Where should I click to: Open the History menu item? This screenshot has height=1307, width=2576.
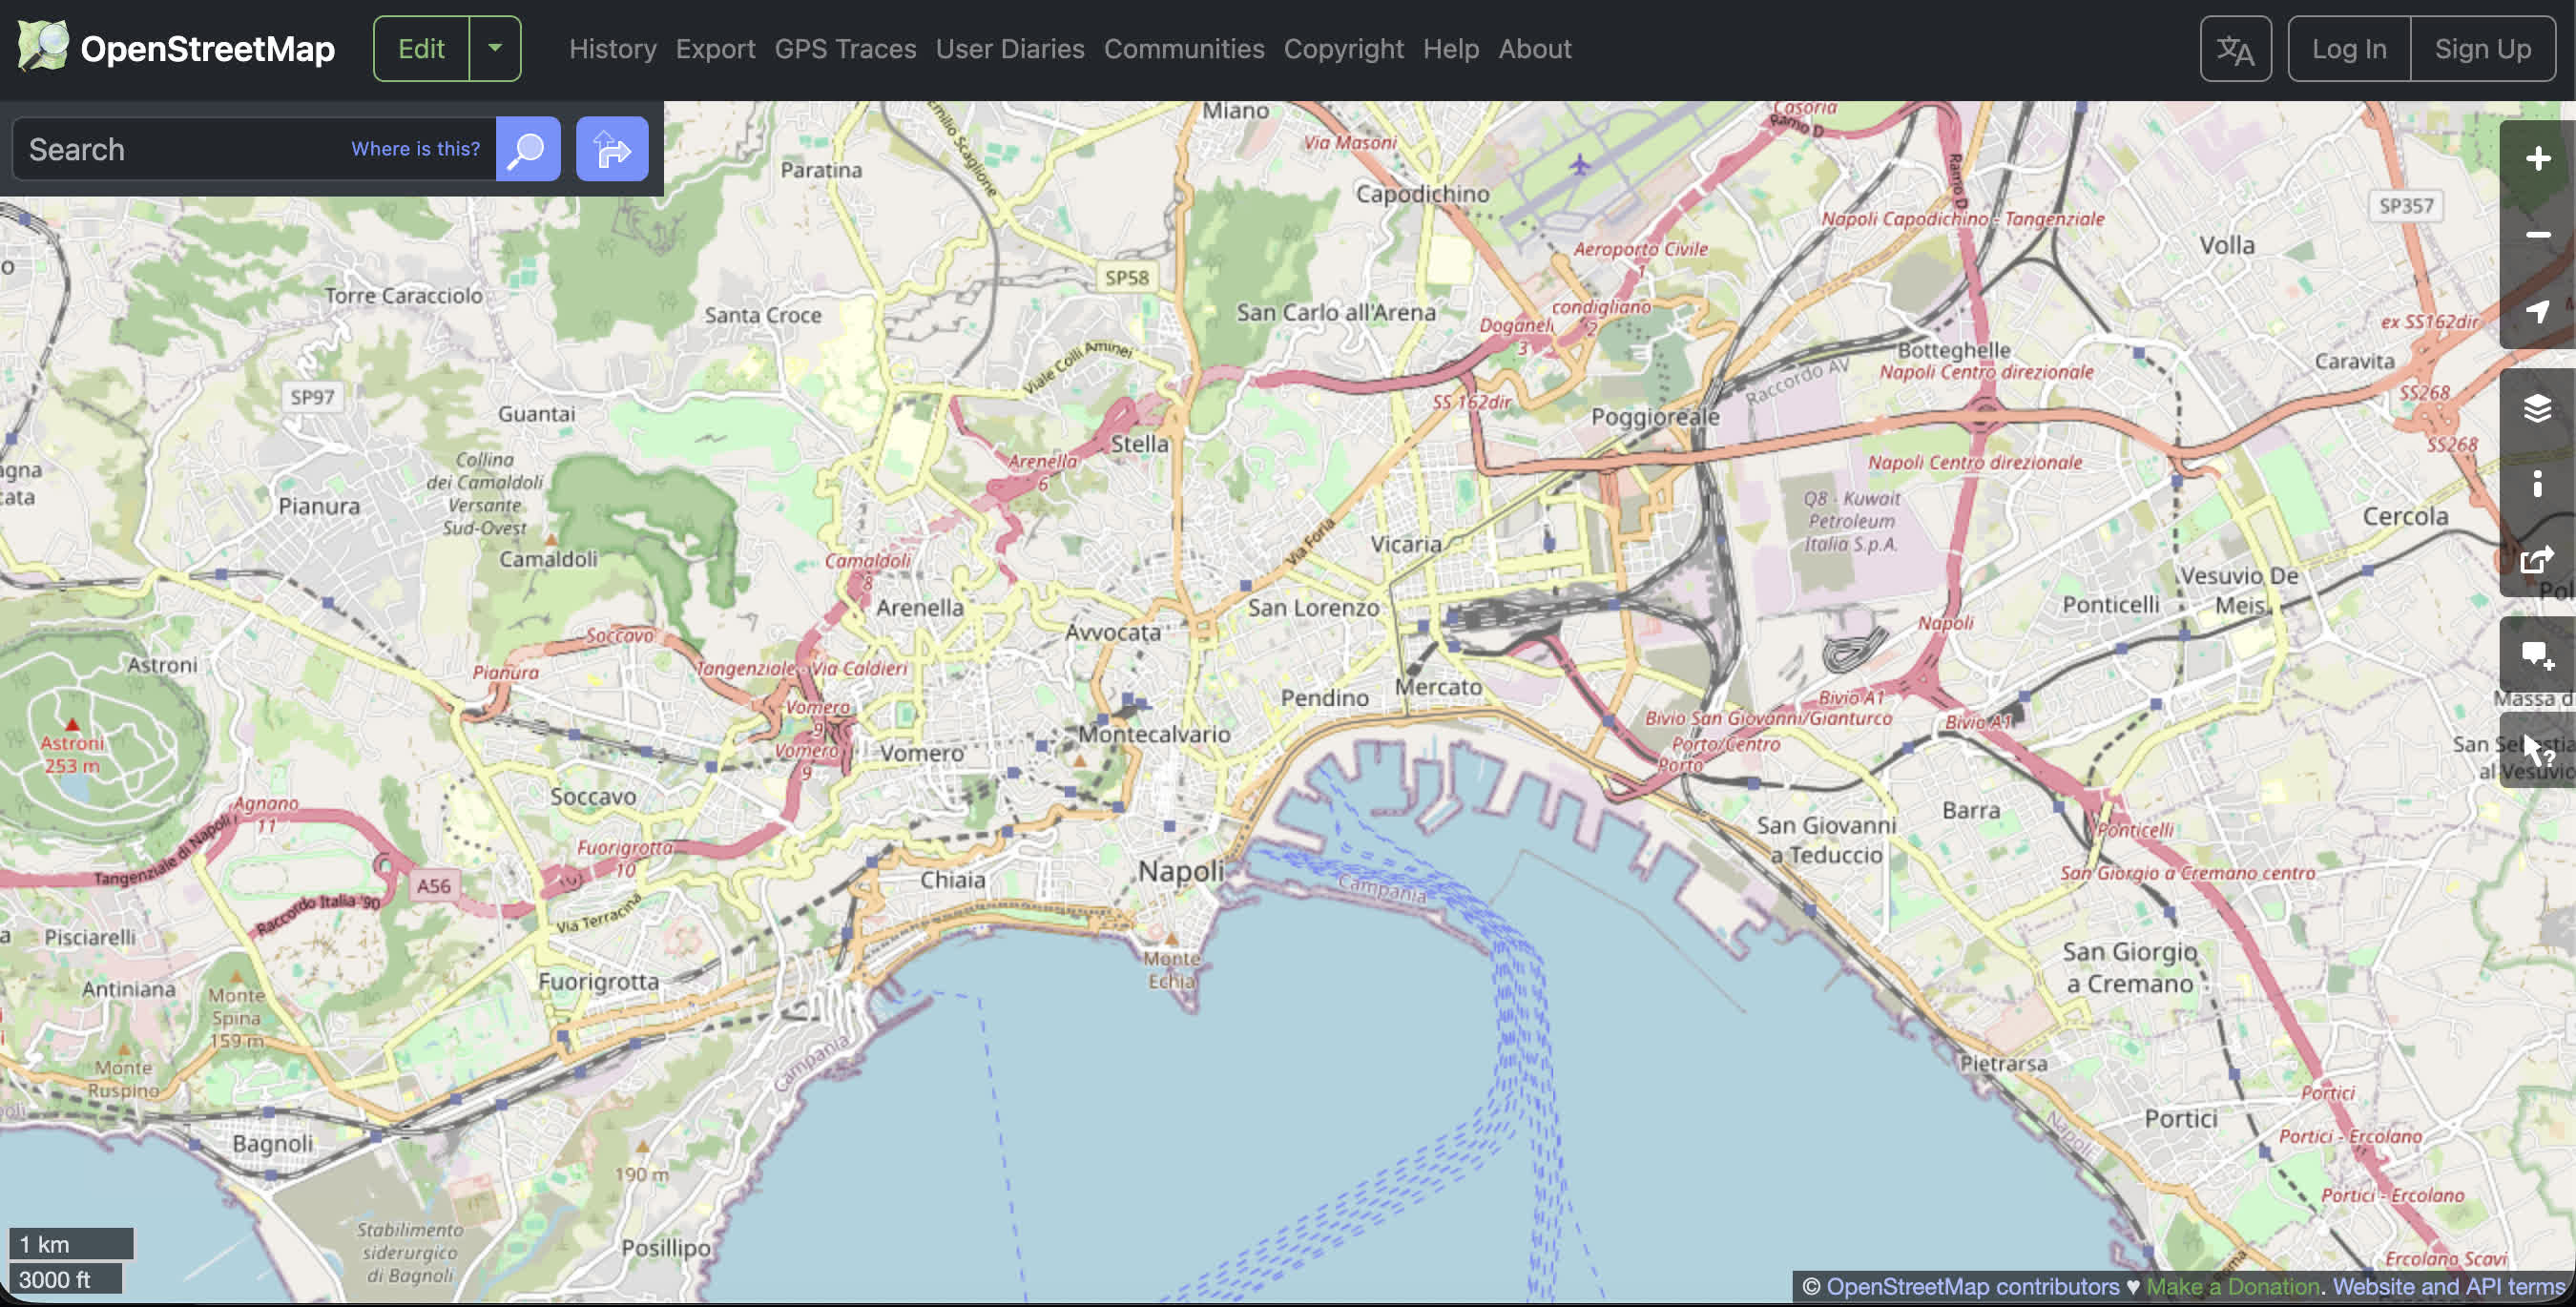click(x=612, y=49)
